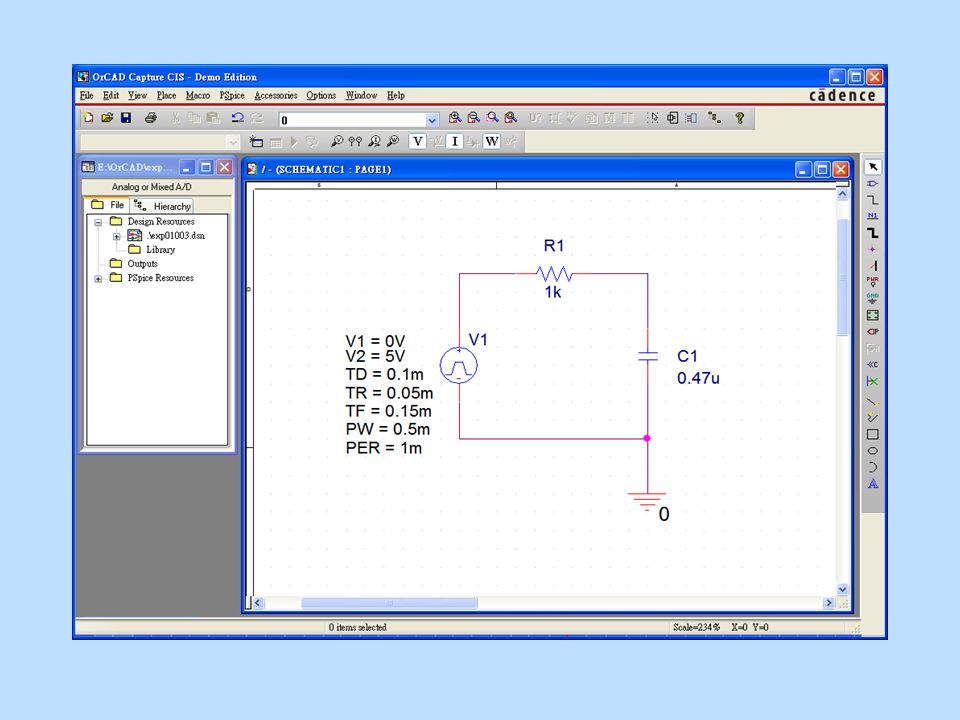The image size is (960, 720).
Task: Click the horizontal scrollbar right arrow
Action: 829,603
